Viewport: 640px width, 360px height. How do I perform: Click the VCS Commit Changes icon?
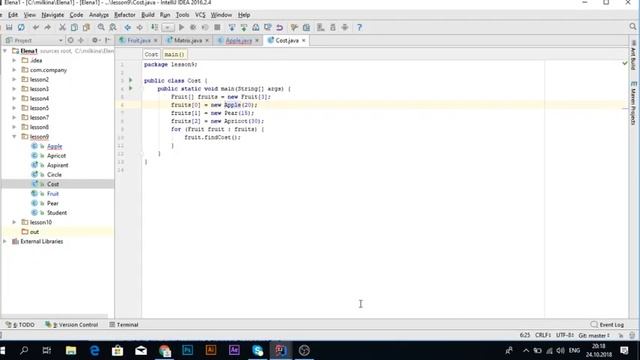pyautogui.click(x=244, y=27)
